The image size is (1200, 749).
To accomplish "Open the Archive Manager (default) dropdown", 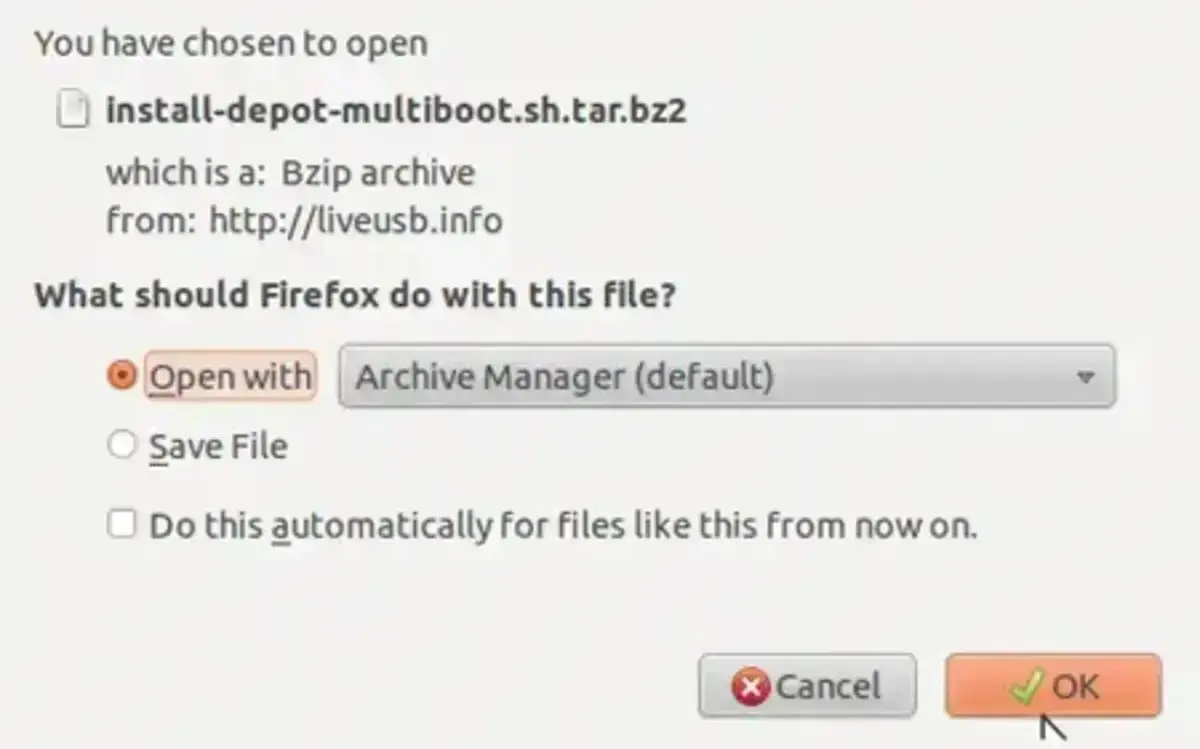I will [725, 377].
